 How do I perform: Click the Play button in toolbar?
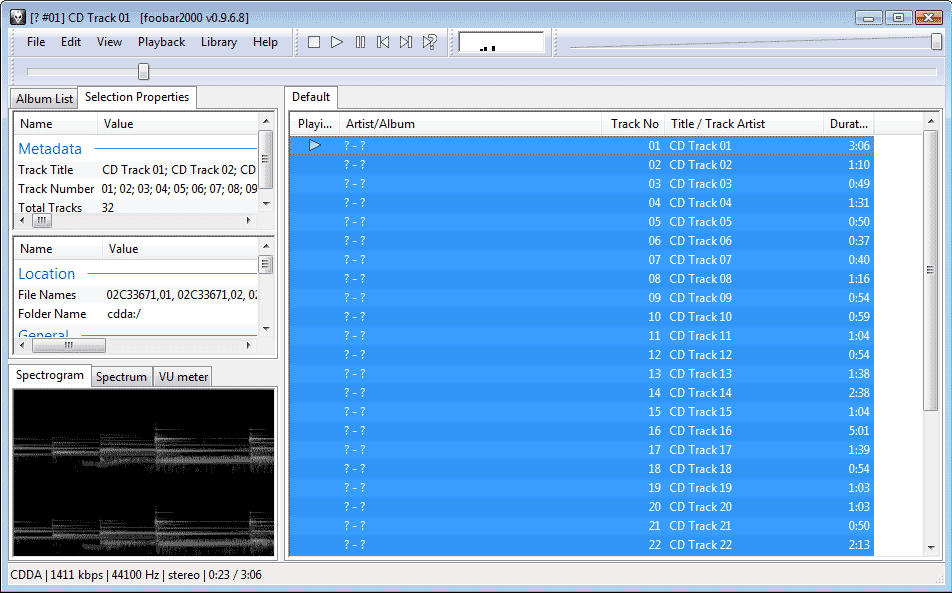tap(337, 42)
